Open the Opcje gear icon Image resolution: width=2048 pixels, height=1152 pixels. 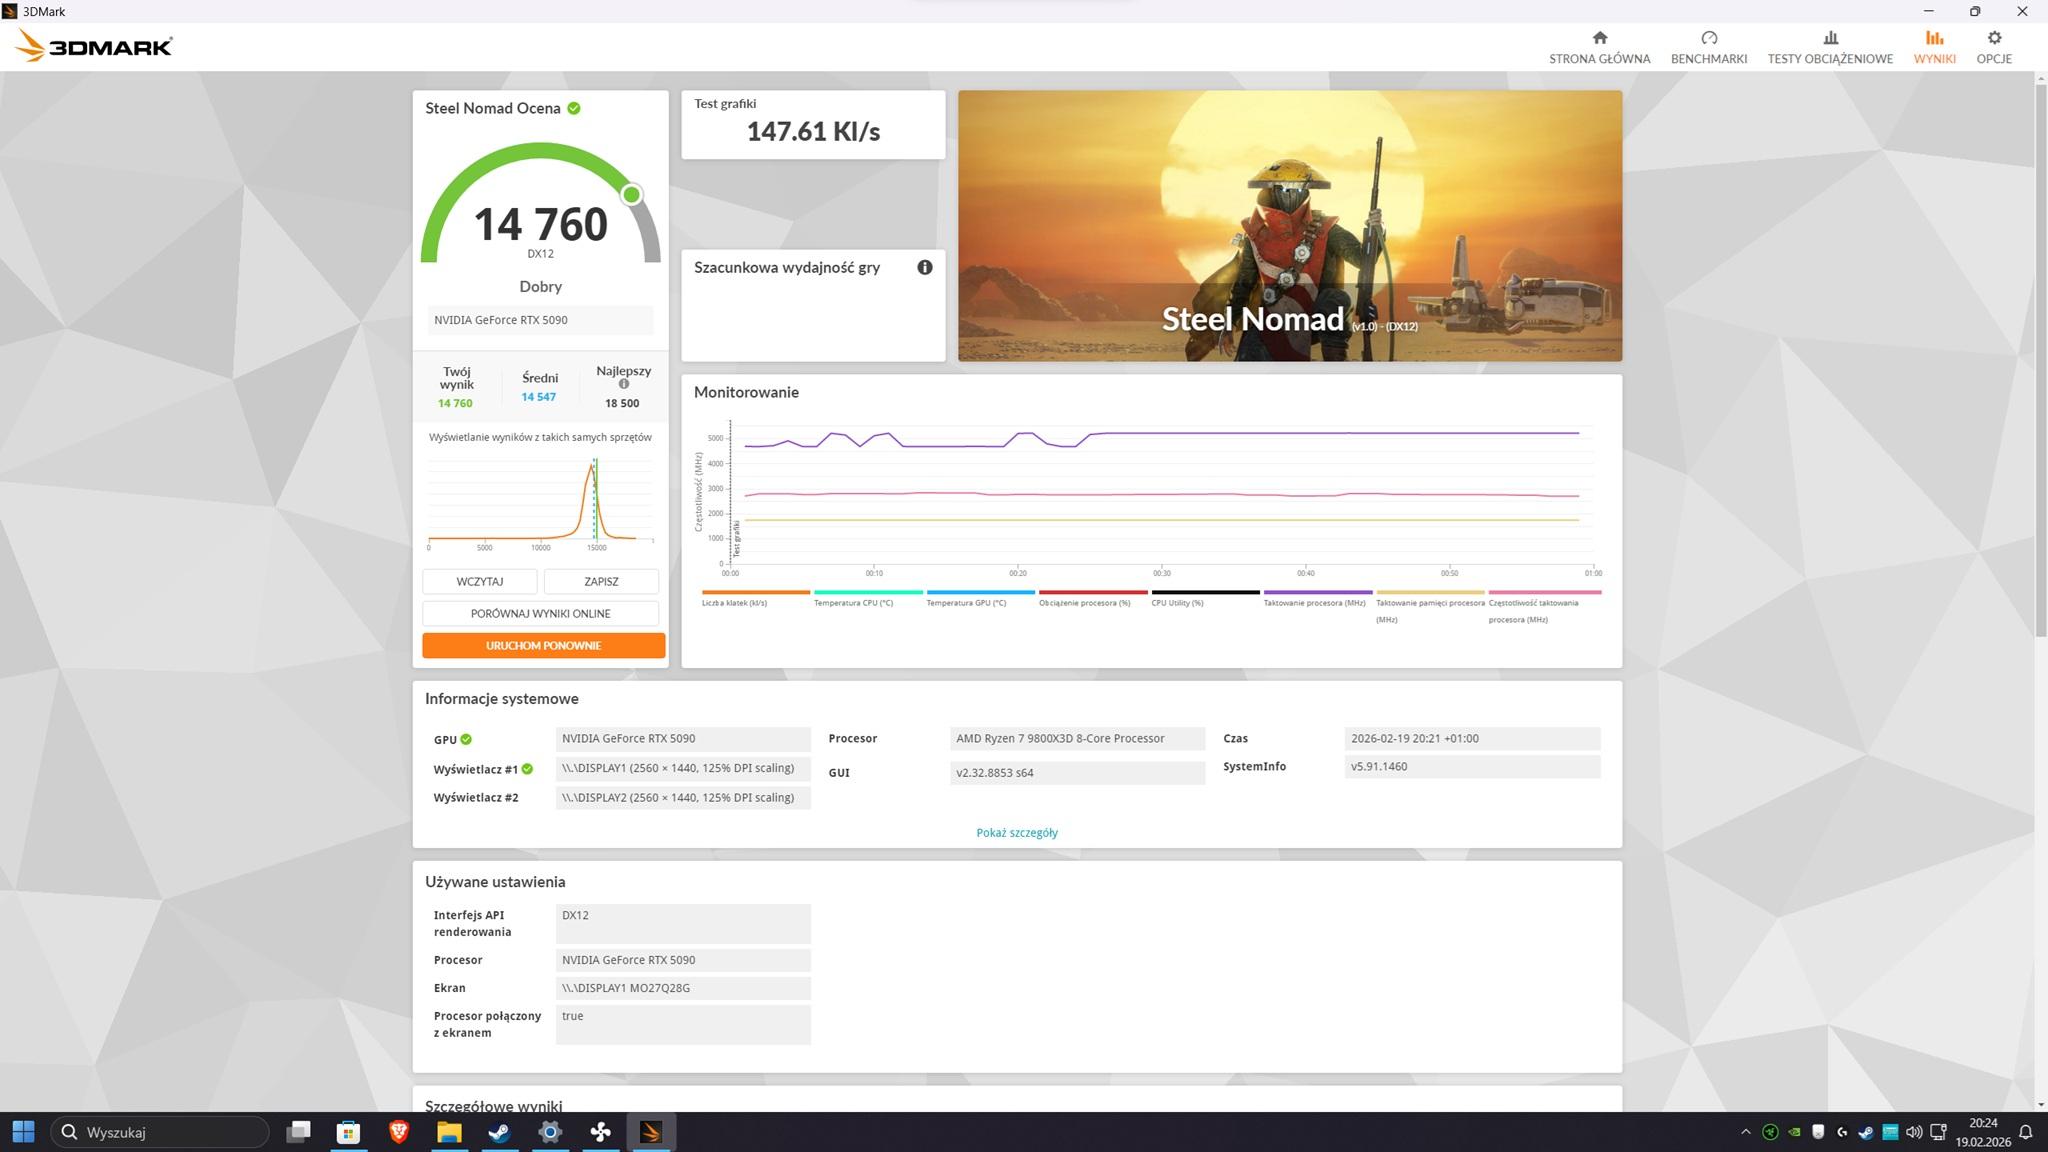click(x=1993, y=38)
